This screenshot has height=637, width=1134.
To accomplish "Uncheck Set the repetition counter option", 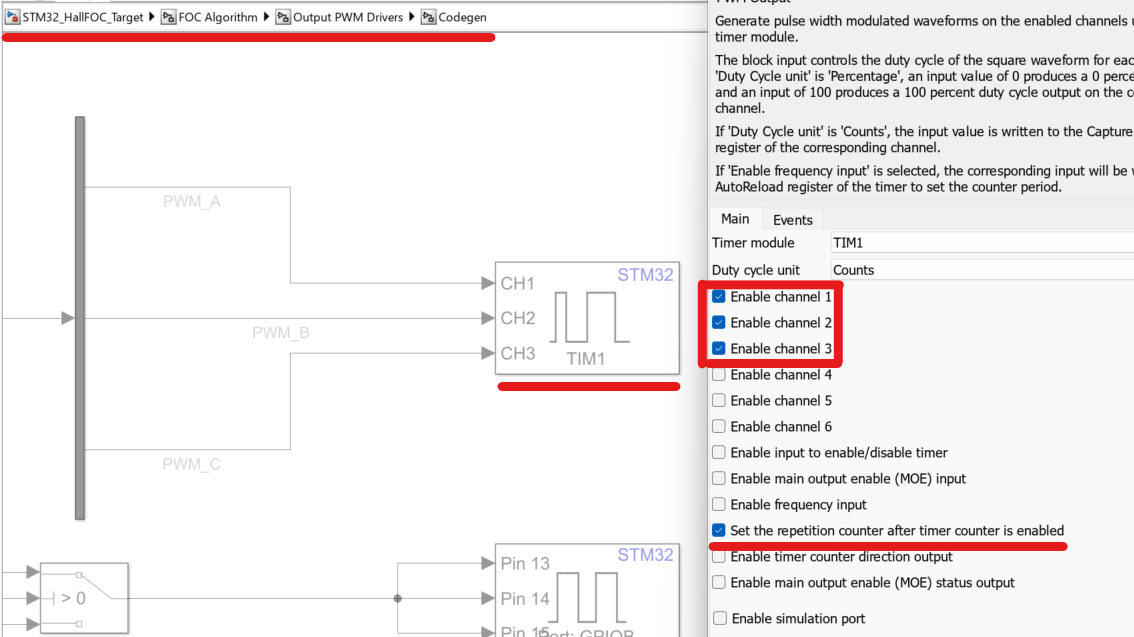I will point(718,531).
